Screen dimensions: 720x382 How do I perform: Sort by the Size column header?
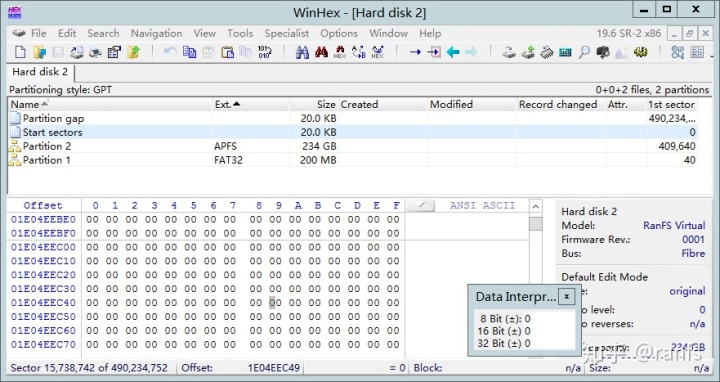pos(314,104)
